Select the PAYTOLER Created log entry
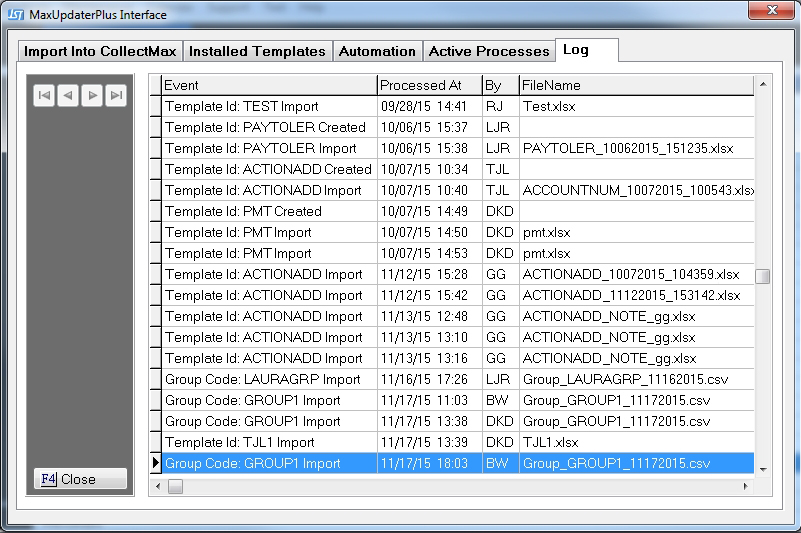The width and height of the screenshot is (801, 533). (268, 127)
